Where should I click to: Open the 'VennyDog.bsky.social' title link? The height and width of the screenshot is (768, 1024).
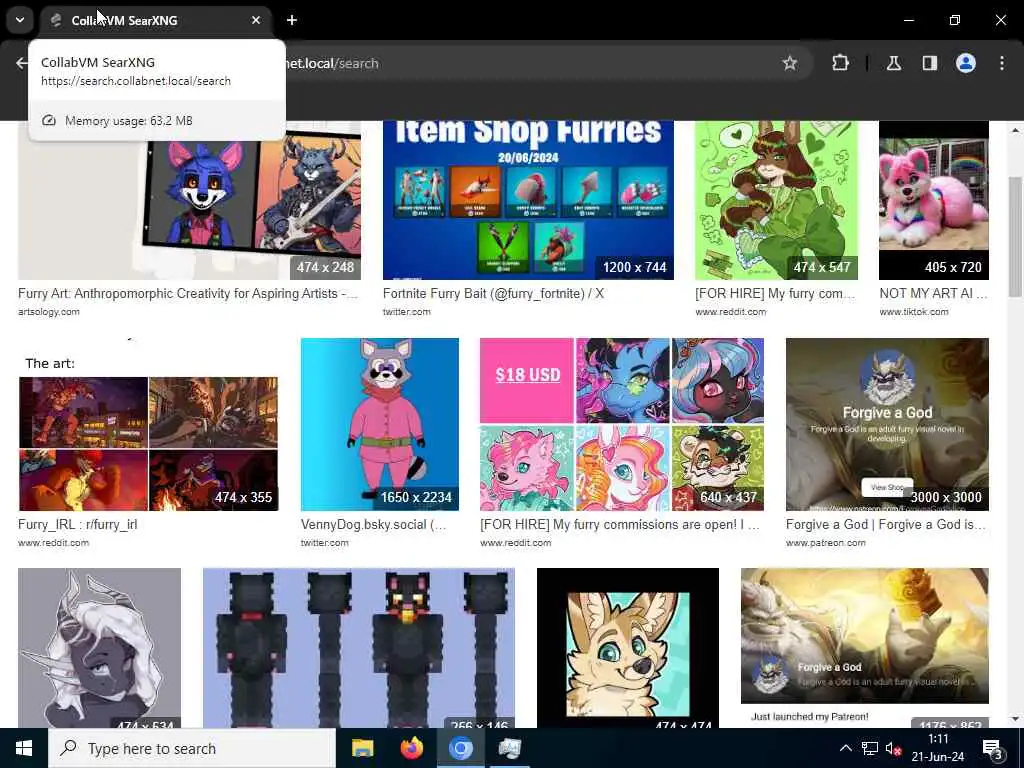(374, 524)
